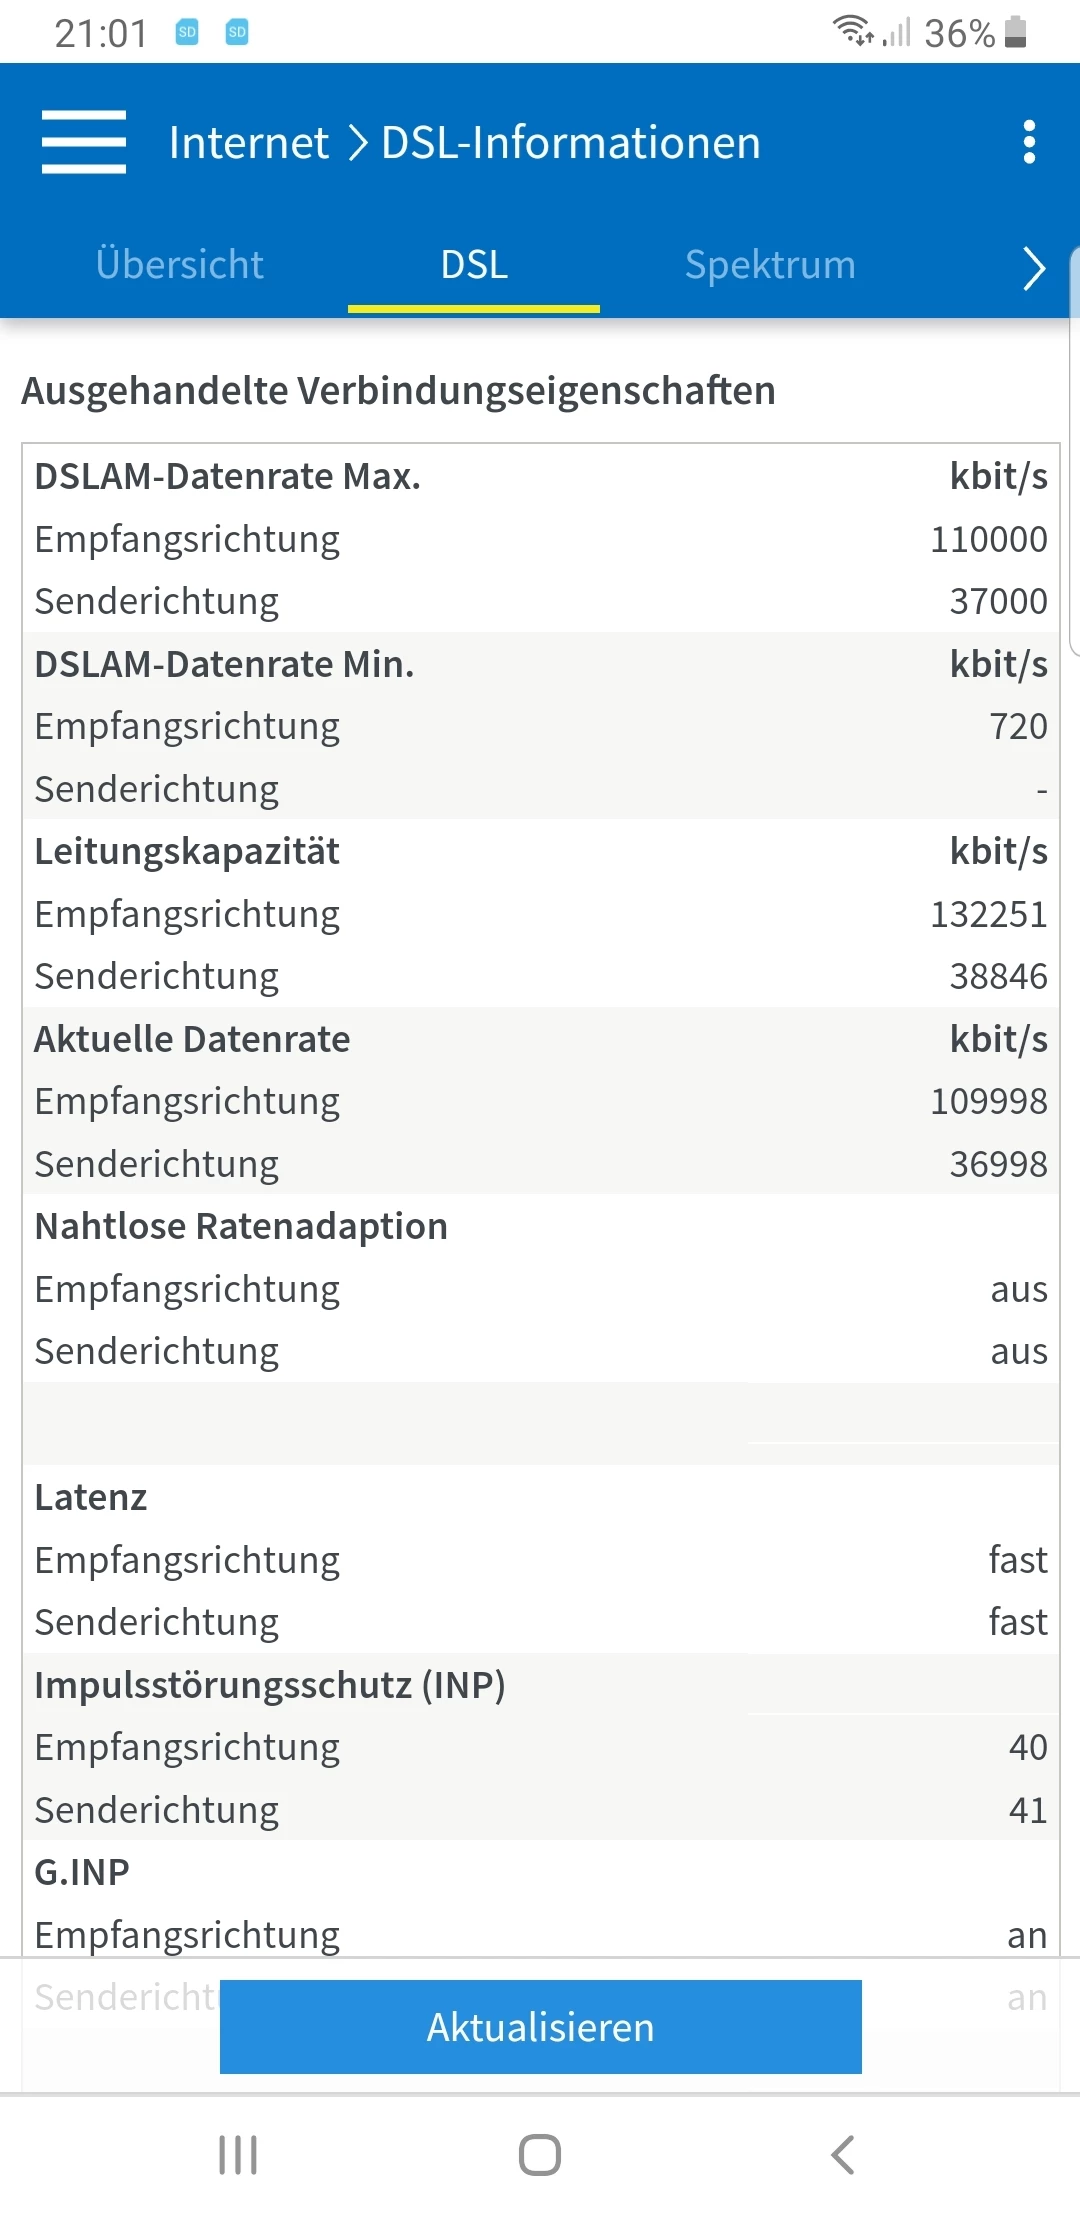Tap the Wi-Fi status icon
1080x2220 pixels.
(x=853, y=31)
